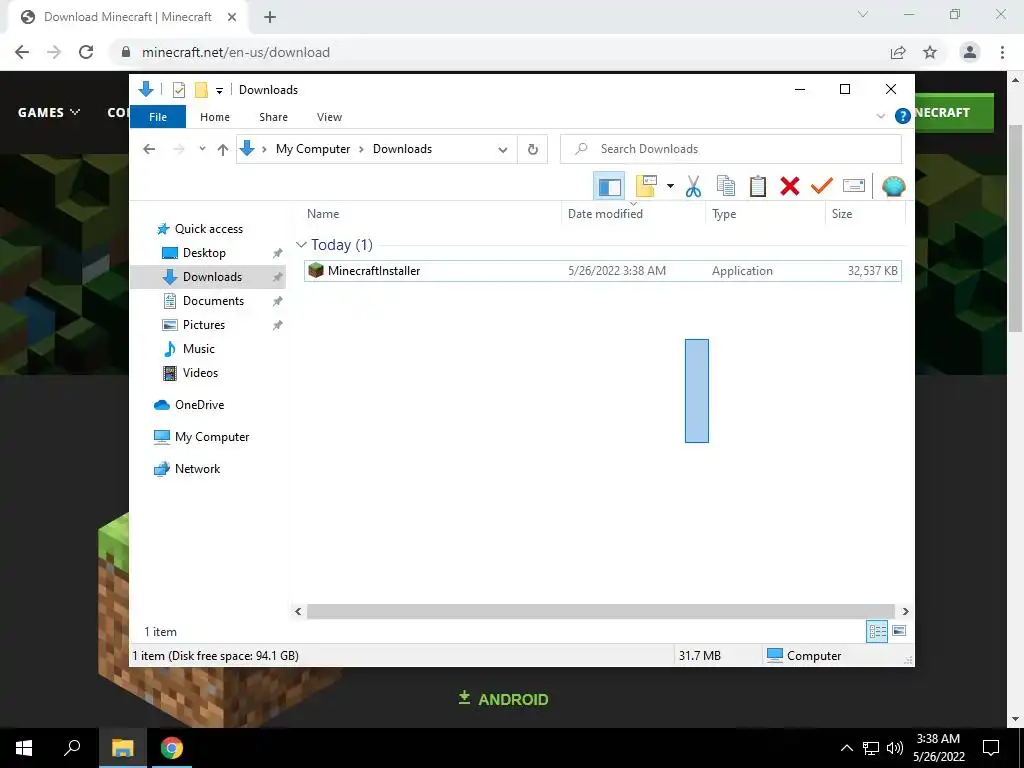
Task: Click the quick access Properties checkmark icon in title bar
Action: [178, 90]
